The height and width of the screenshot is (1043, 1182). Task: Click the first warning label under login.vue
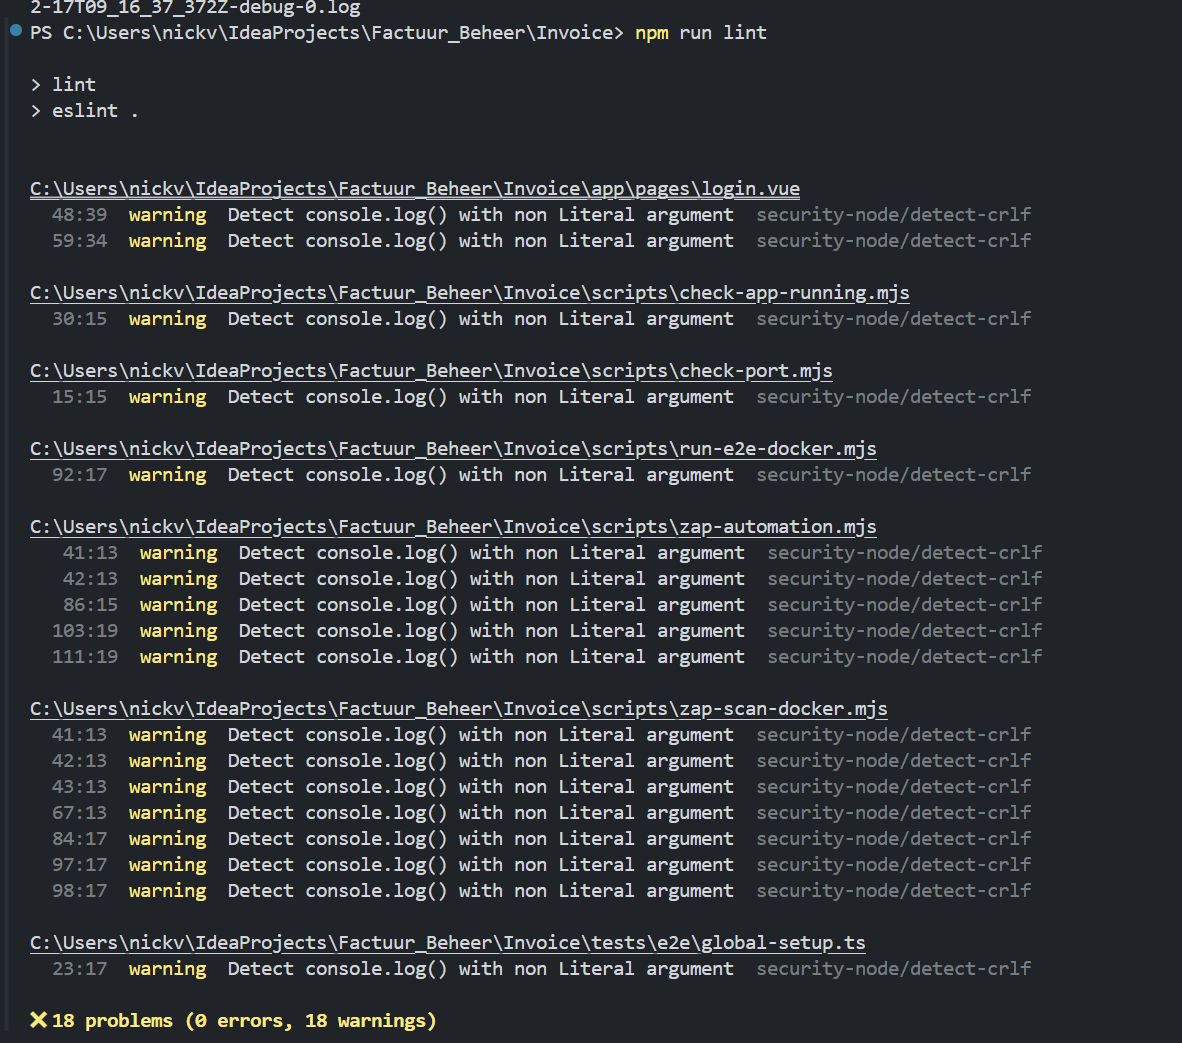(x=166, y=214)
